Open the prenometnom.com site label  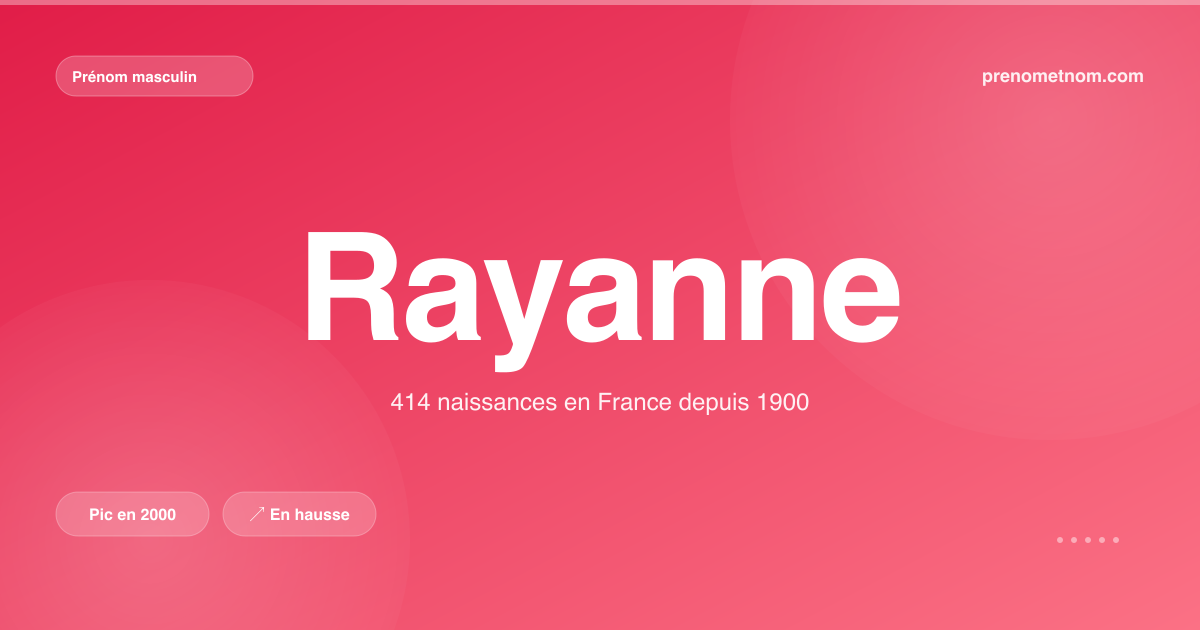1063,76
